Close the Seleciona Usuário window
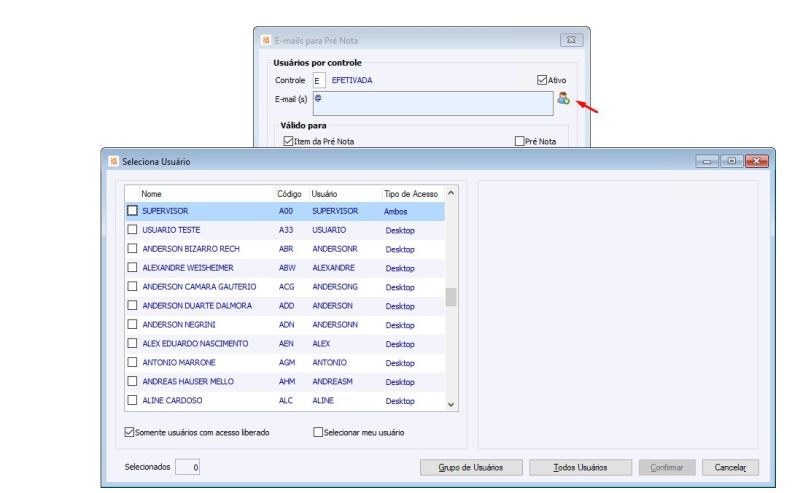This screenshot has width=800, height=493. coord(757,161)
